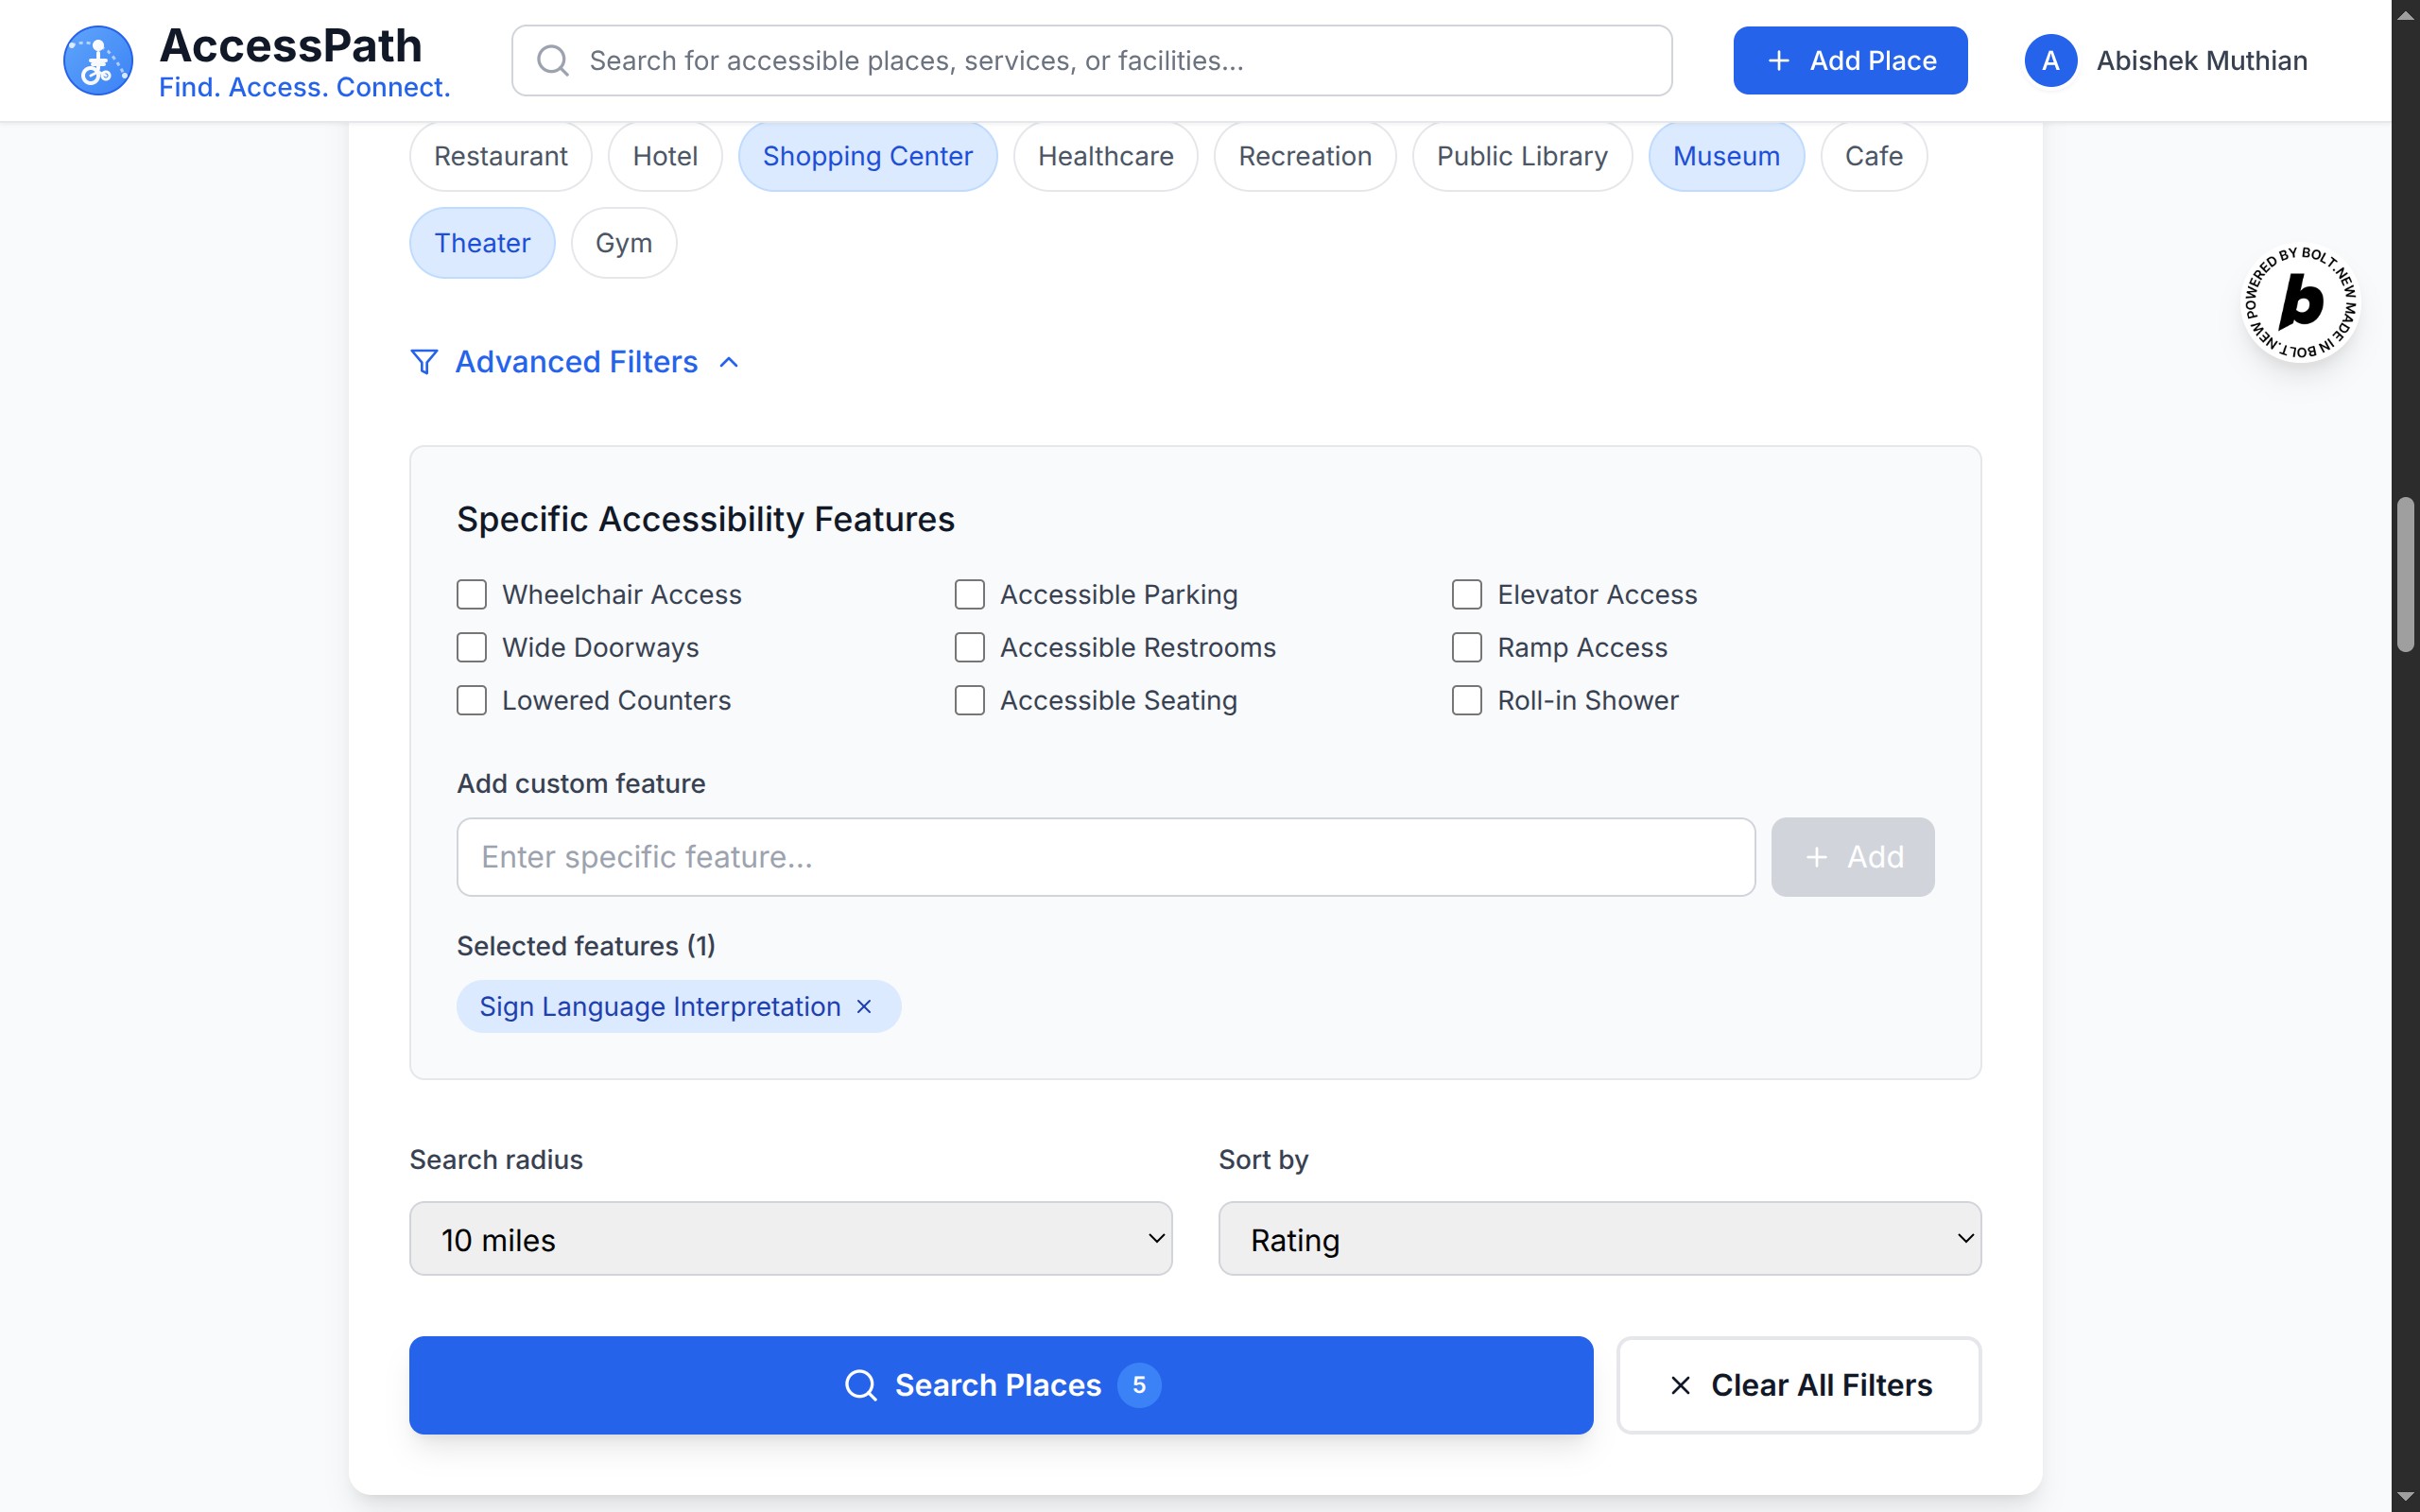The height and width of the screenshot is (1512, 2420).
Task: Click the search magnifier icon in header
Action: (x=553, y=61)
